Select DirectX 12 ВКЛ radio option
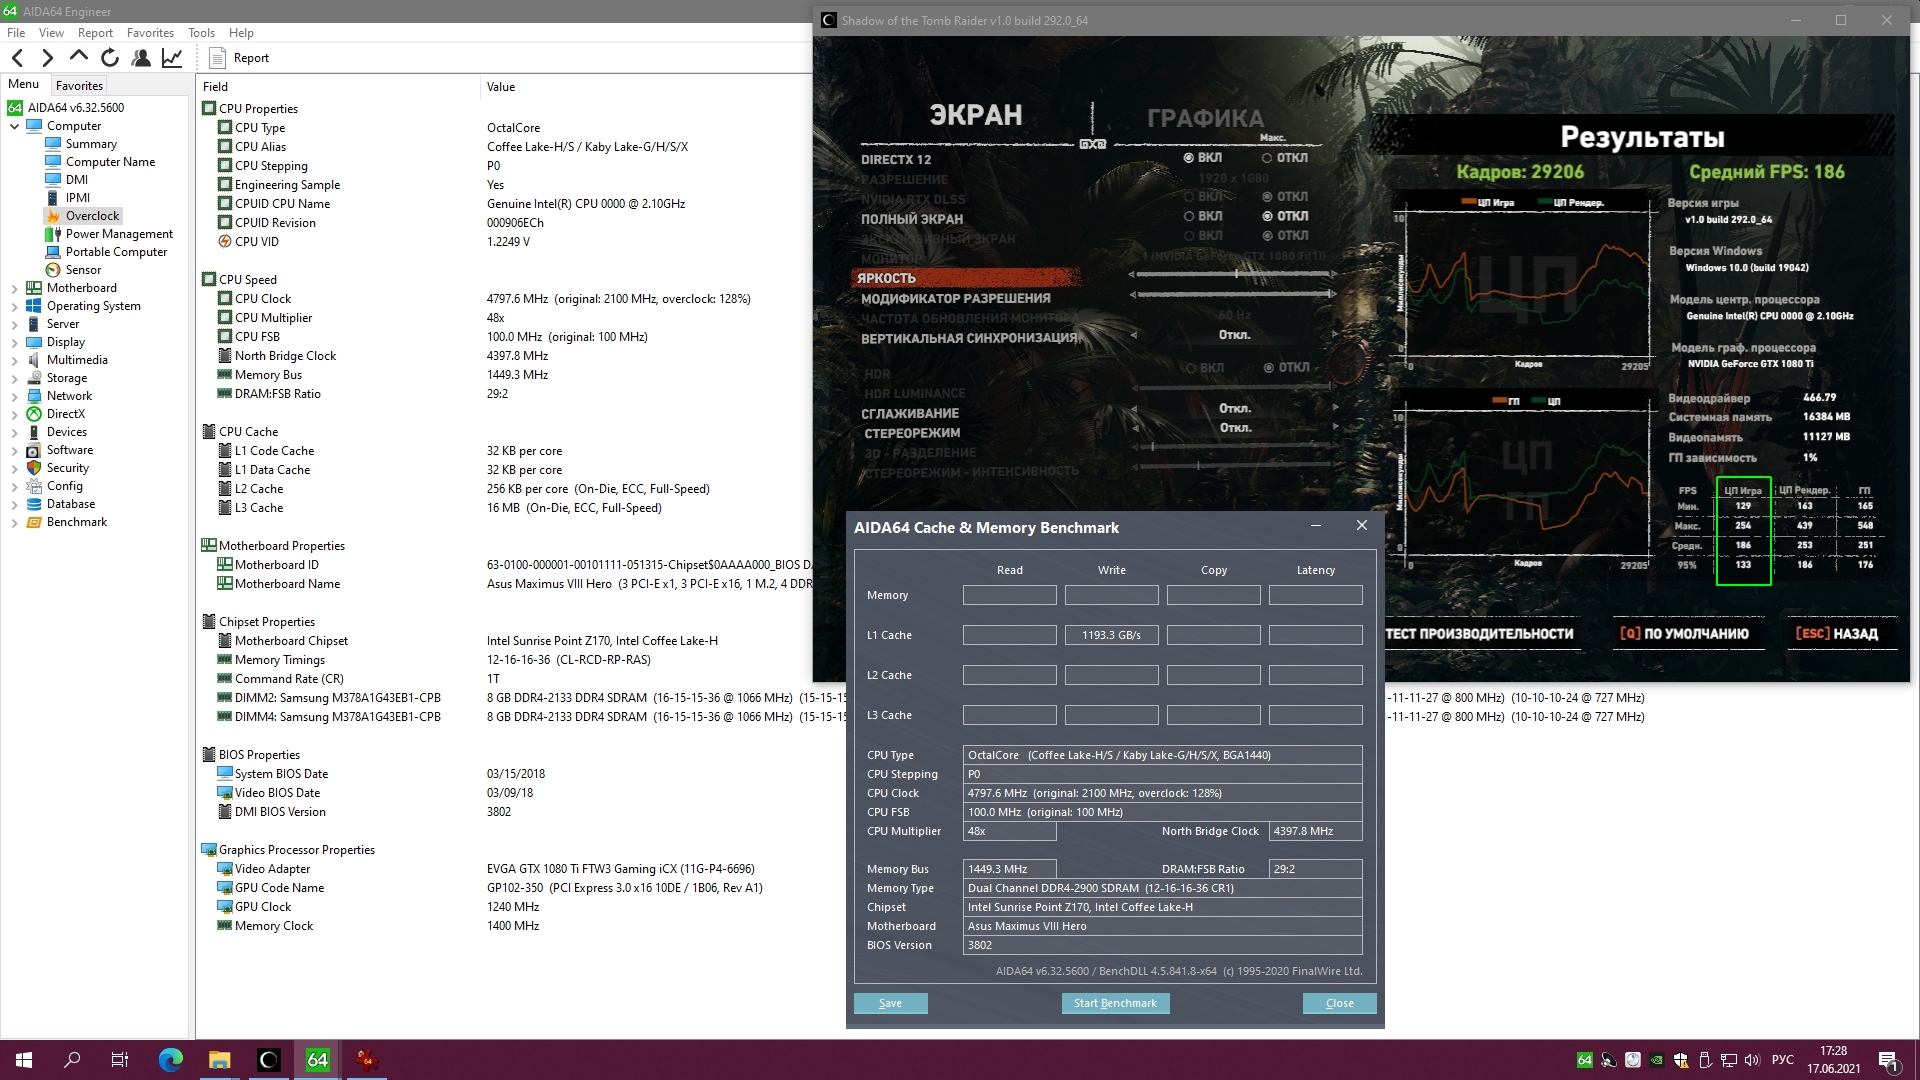The image size is (1920, 1080). [1189, 158]
